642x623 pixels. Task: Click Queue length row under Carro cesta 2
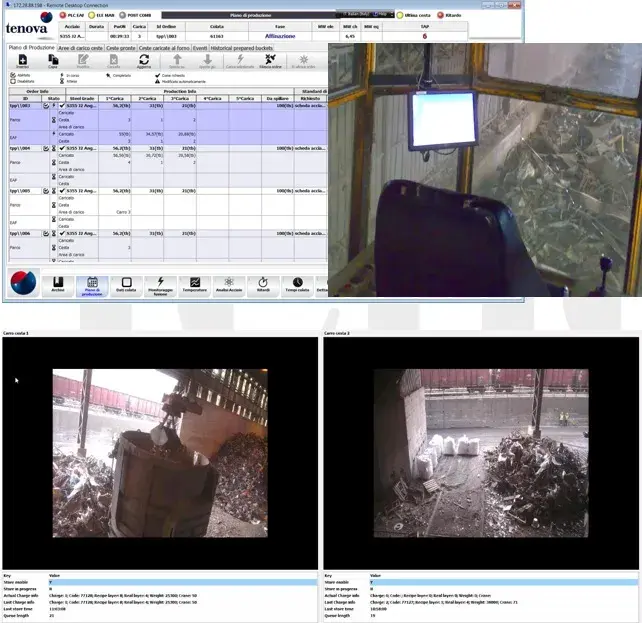(481, 615)
